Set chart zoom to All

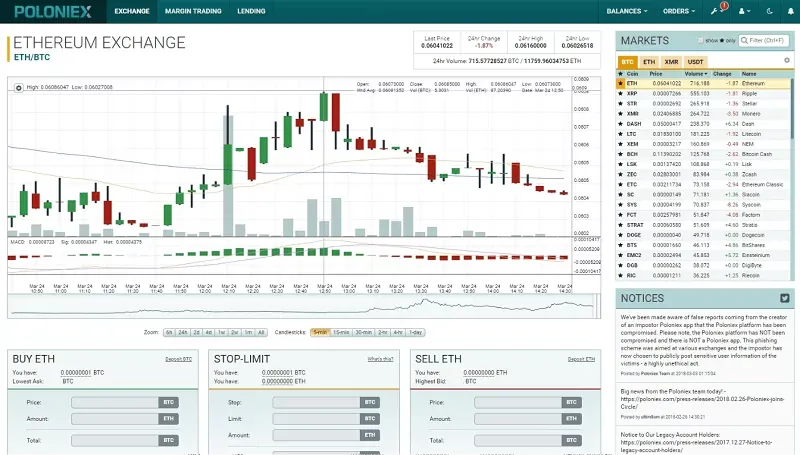click(261, 333)
